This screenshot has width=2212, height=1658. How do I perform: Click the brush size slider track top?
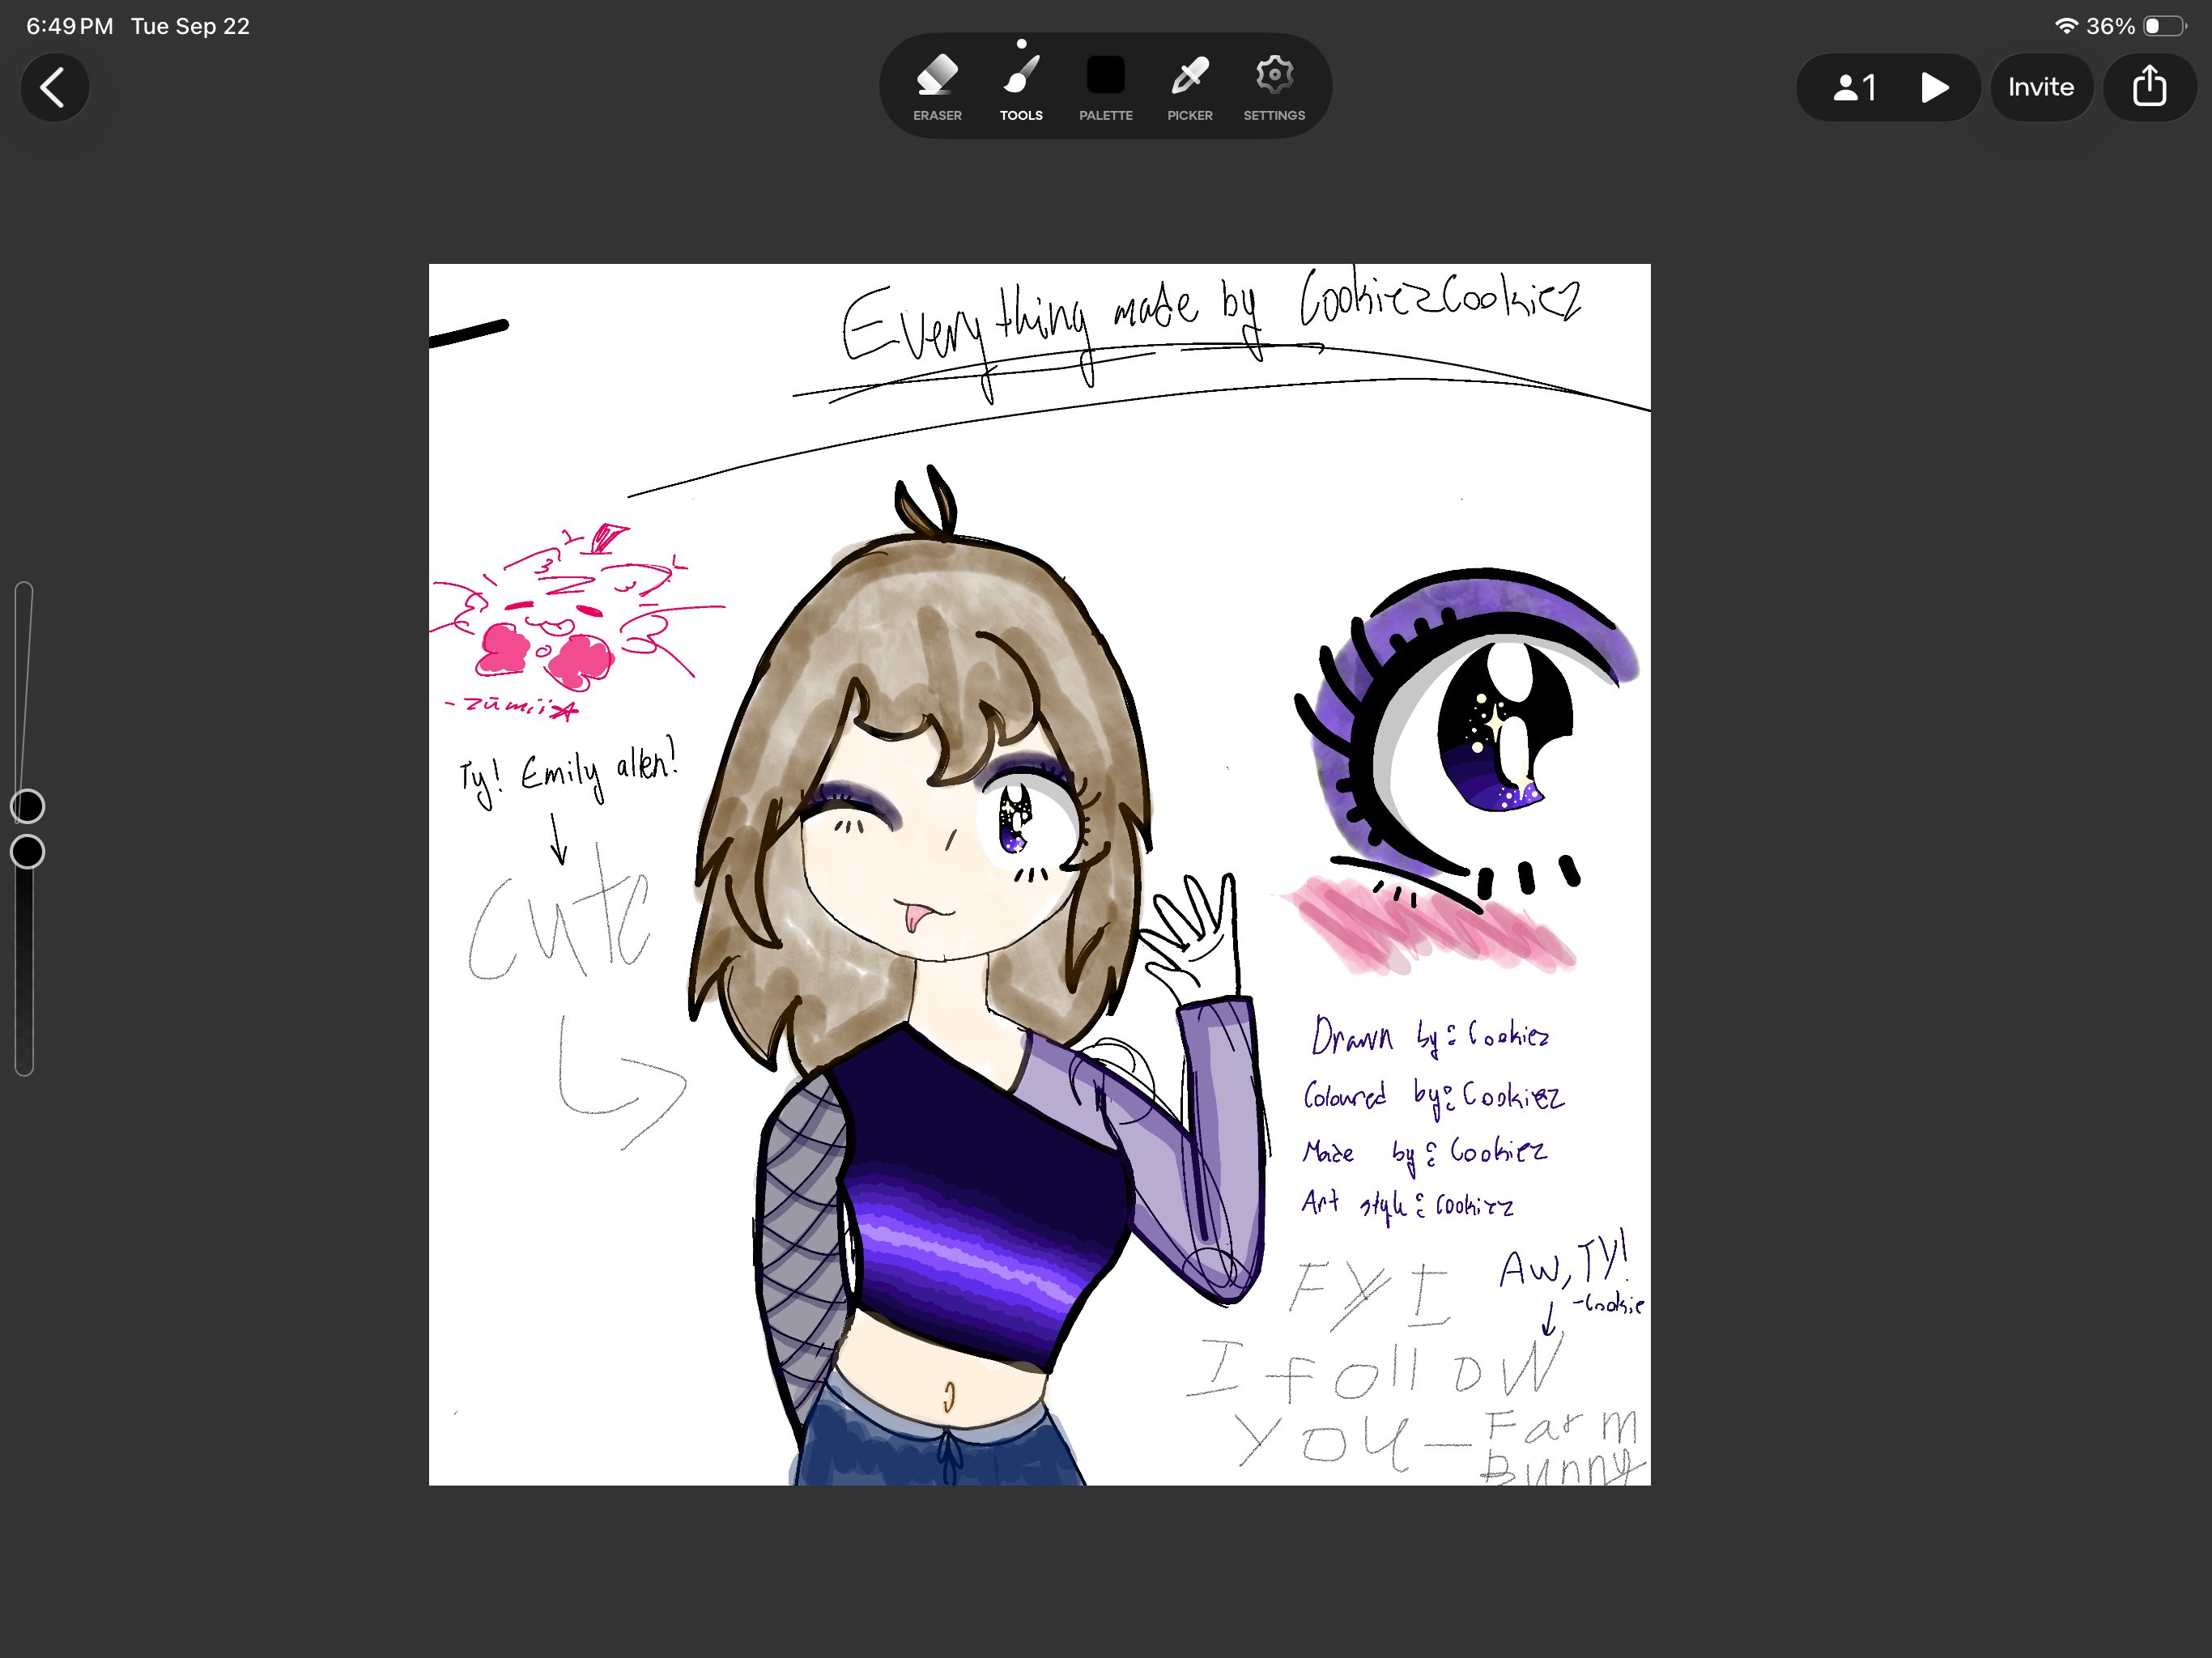point(24,592)
